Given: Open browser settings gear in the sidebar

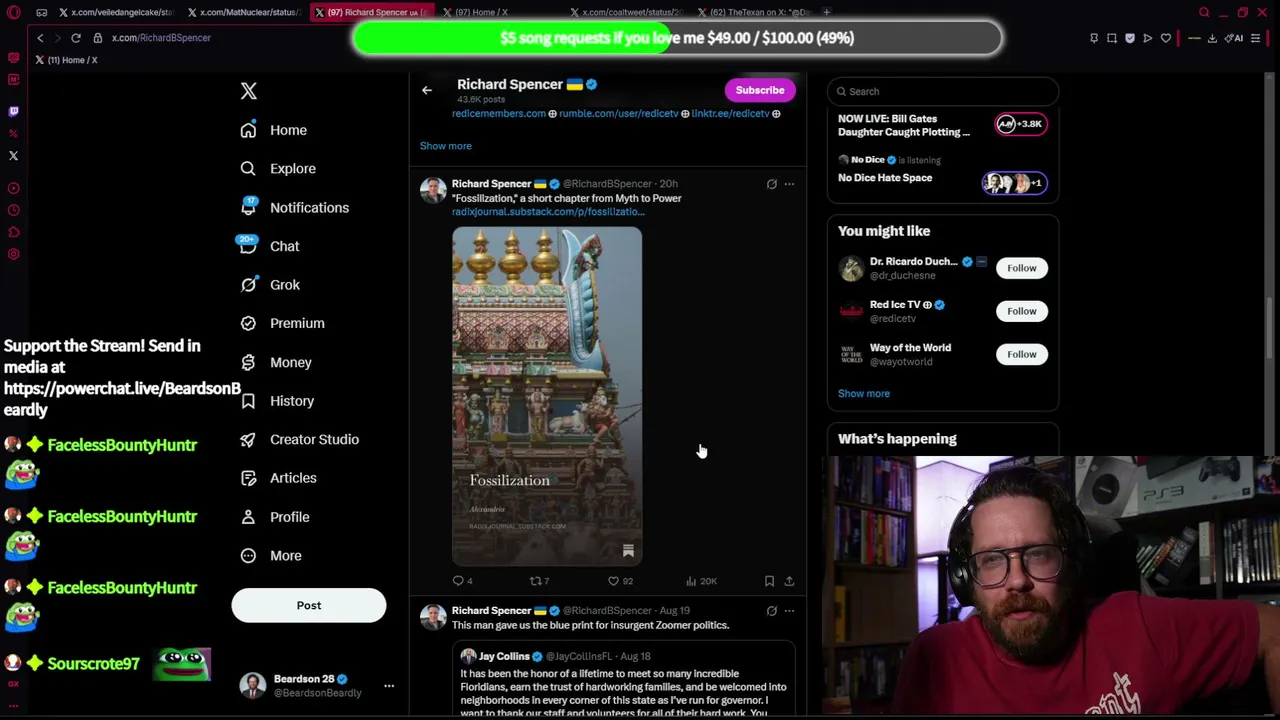Looking at the screenshot, I should [13, 254].
